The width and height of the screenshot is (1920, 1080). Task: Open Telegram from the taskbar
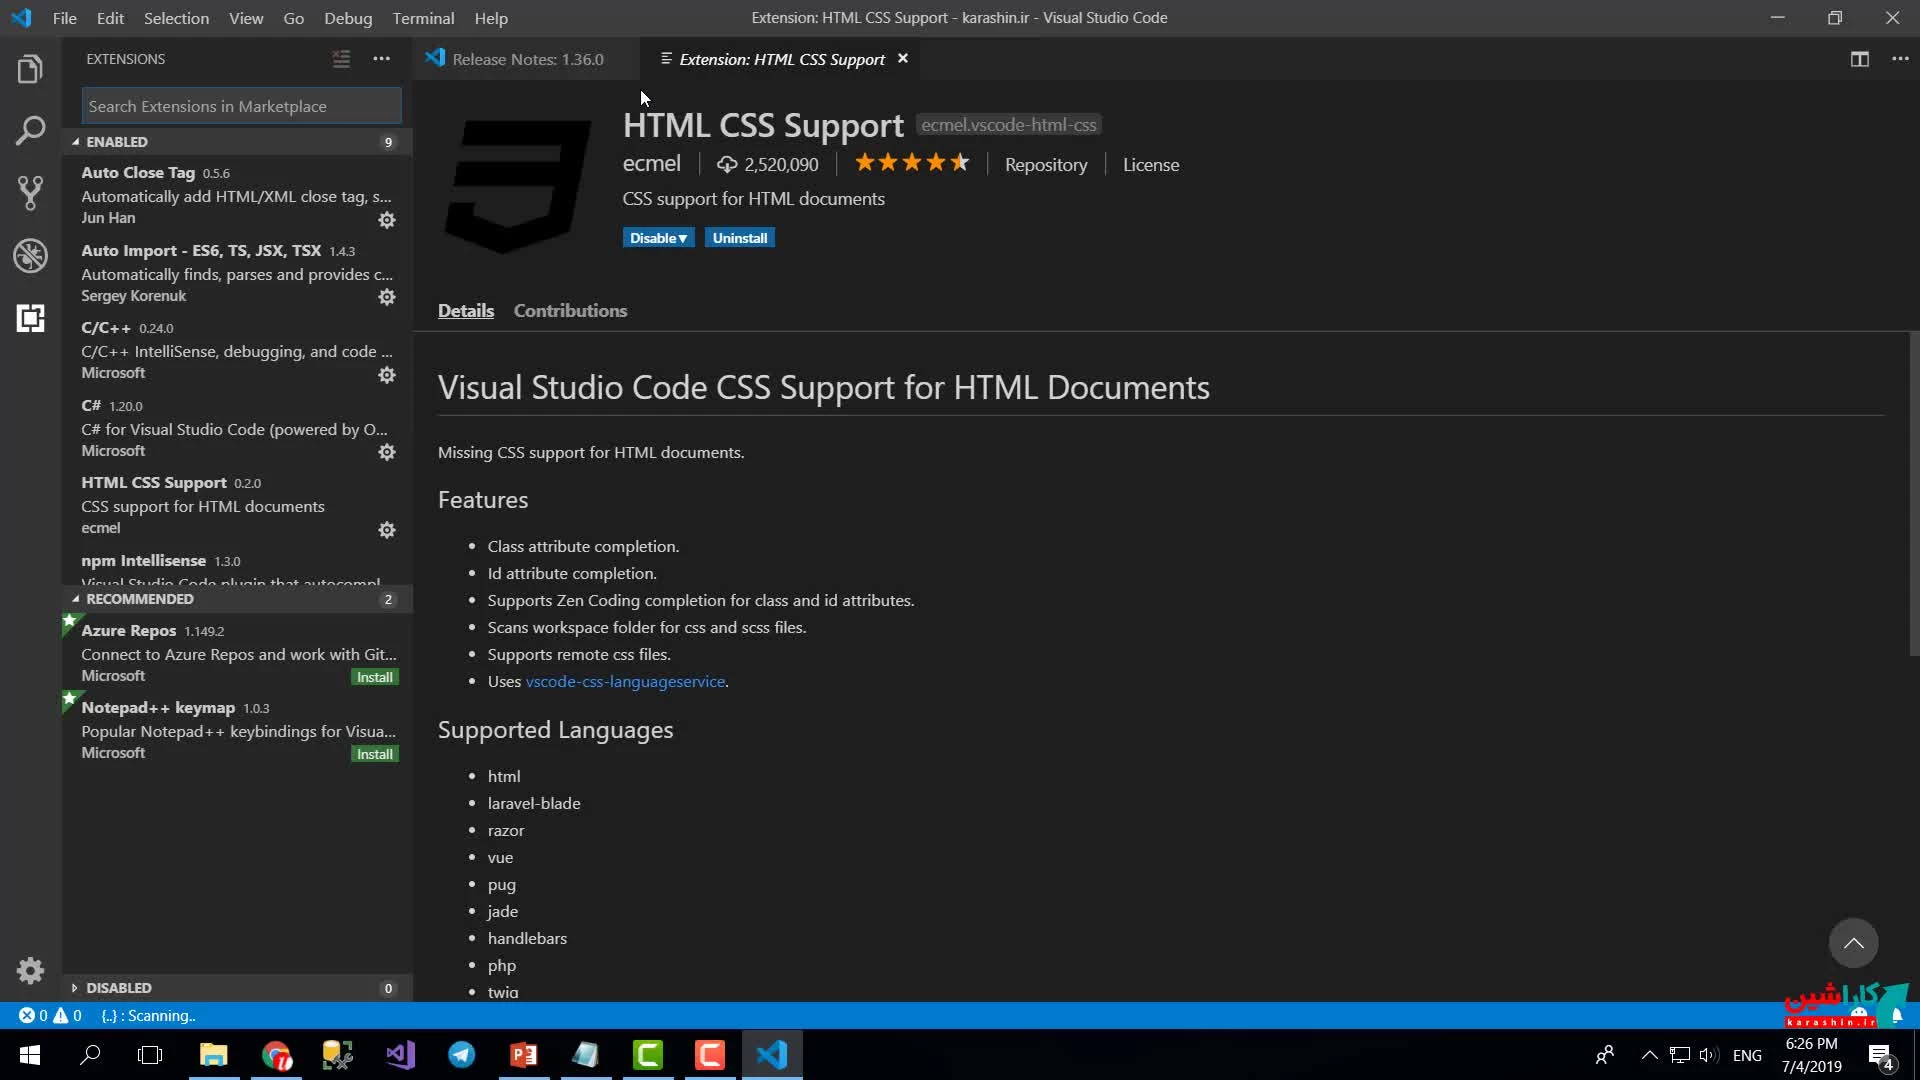pyautogui.click(x=461, y=1055)
